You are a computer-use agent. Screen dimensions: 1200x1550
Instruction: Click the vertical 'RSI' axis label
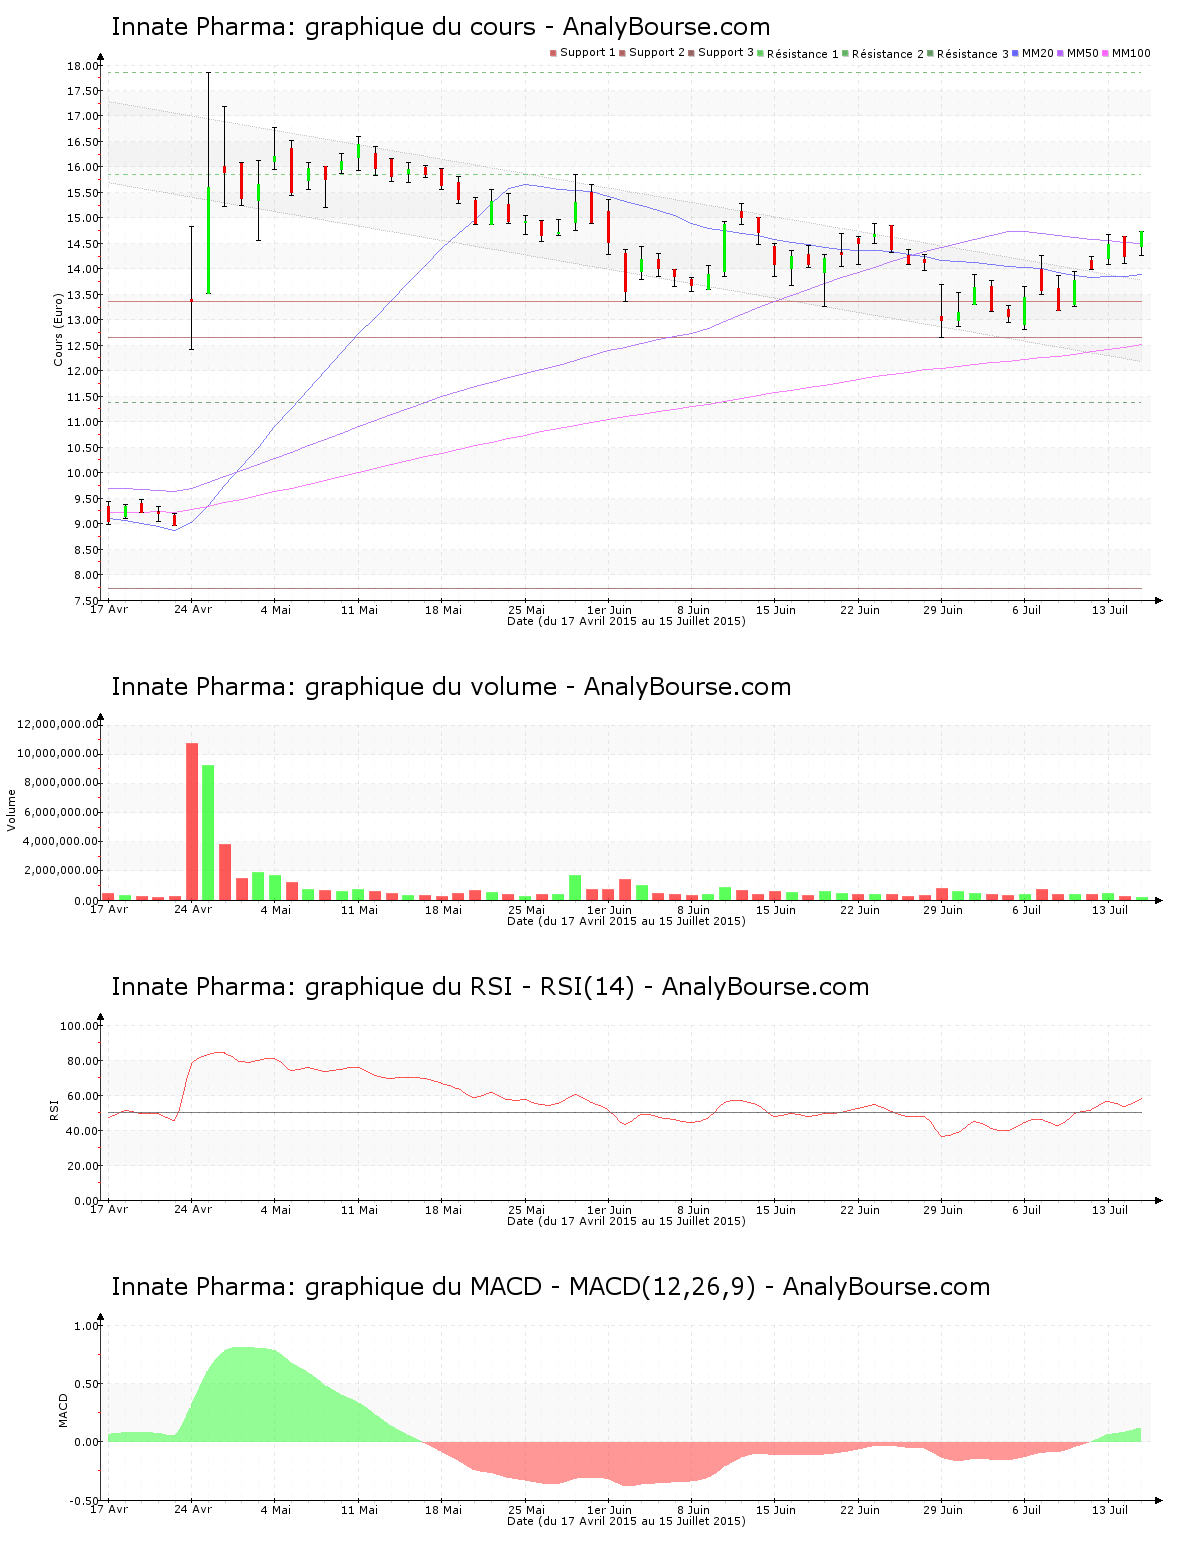[x=54, y=1109]
